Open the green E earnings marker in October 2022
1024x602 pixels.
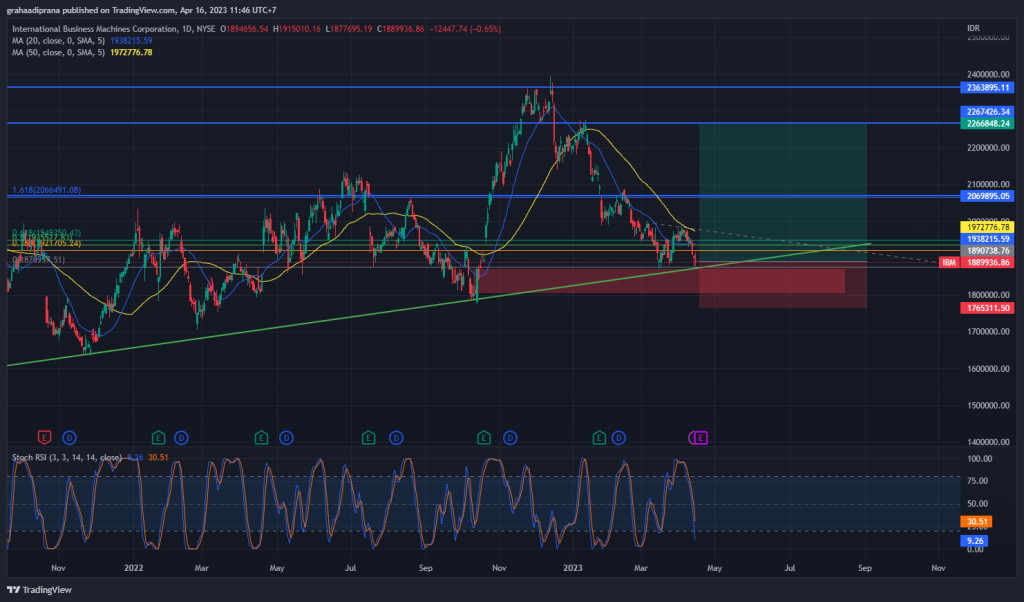(x=483, y=437)
